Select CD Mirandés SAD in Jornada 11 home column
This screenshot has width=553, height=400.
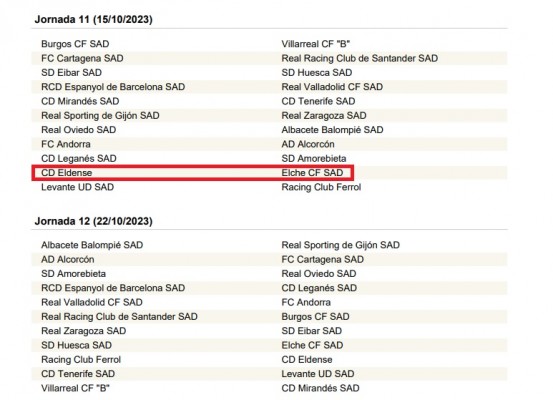click(x=80, y=101)
